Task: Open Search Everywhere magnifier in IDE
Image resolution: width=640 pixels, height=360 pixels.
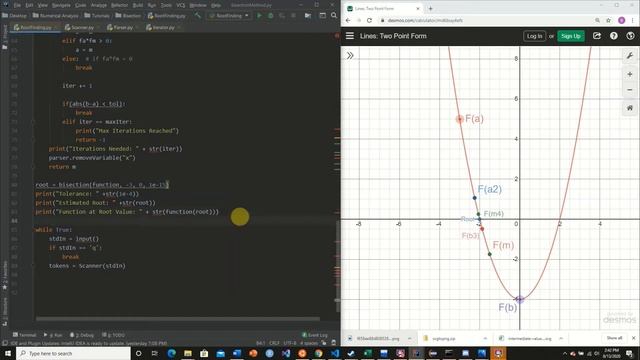Action: click(334, 16)
